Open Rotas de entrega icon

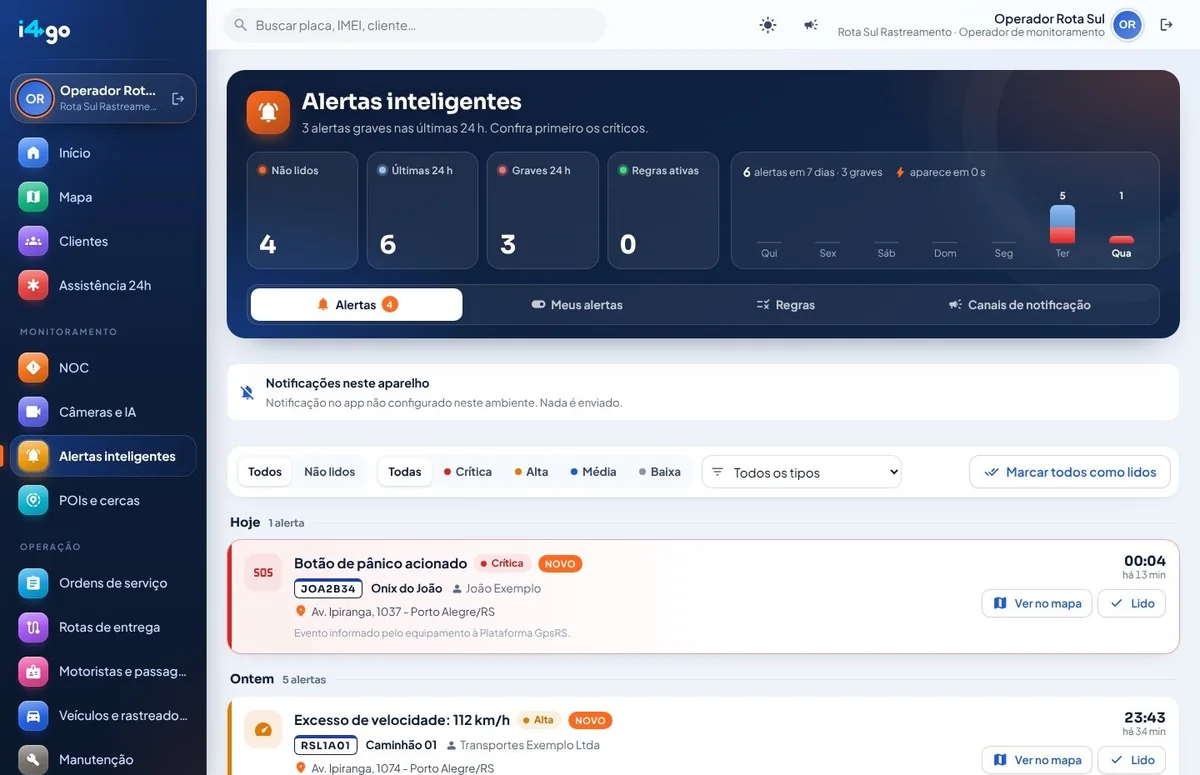pyautogui.click(x=33, y=627)
